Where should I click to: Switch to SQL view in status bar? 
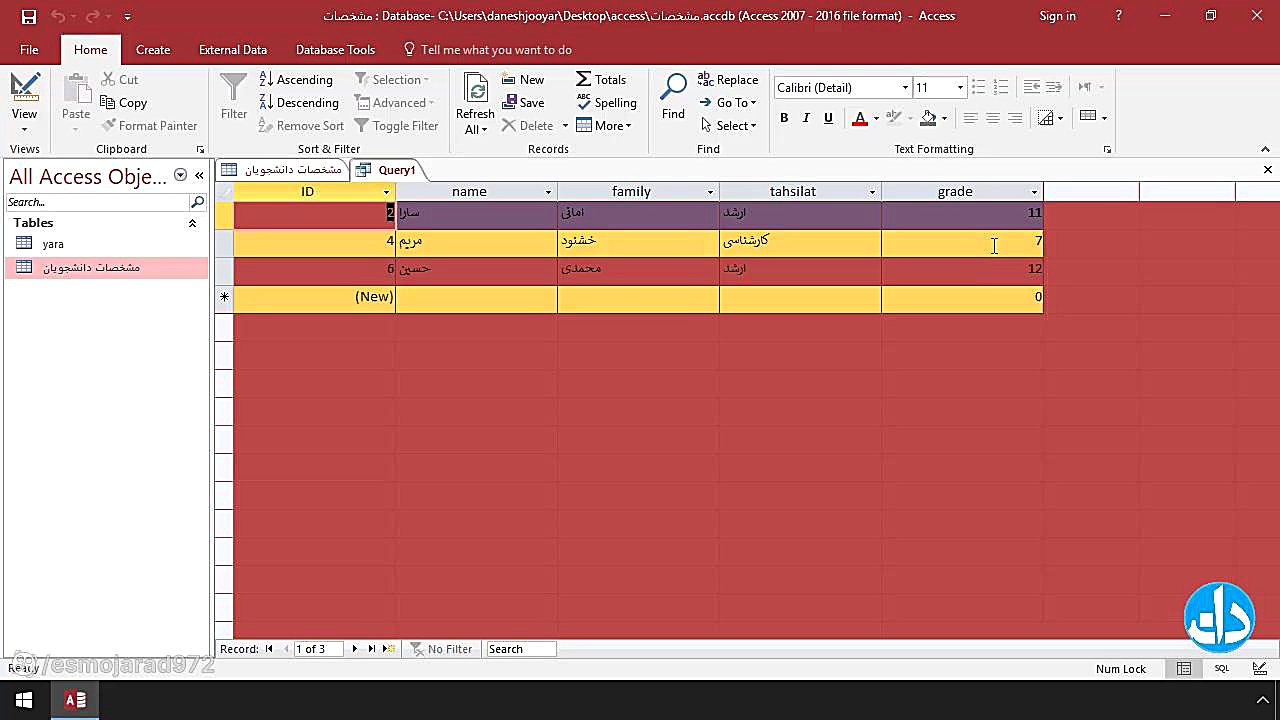[x=1222, y=669]
